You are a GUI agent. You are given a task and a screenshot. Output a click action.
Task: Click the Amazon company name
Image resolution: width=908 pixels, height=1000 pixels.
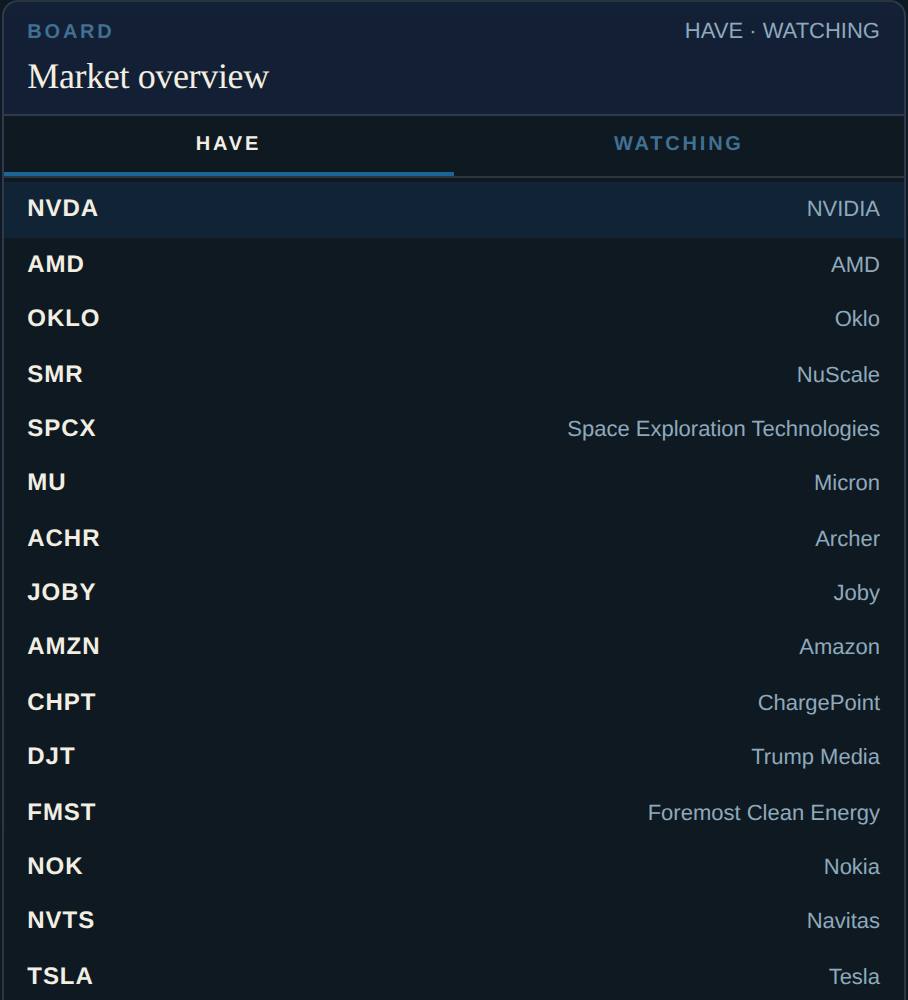pyautogui.click(x=839, y=647)
